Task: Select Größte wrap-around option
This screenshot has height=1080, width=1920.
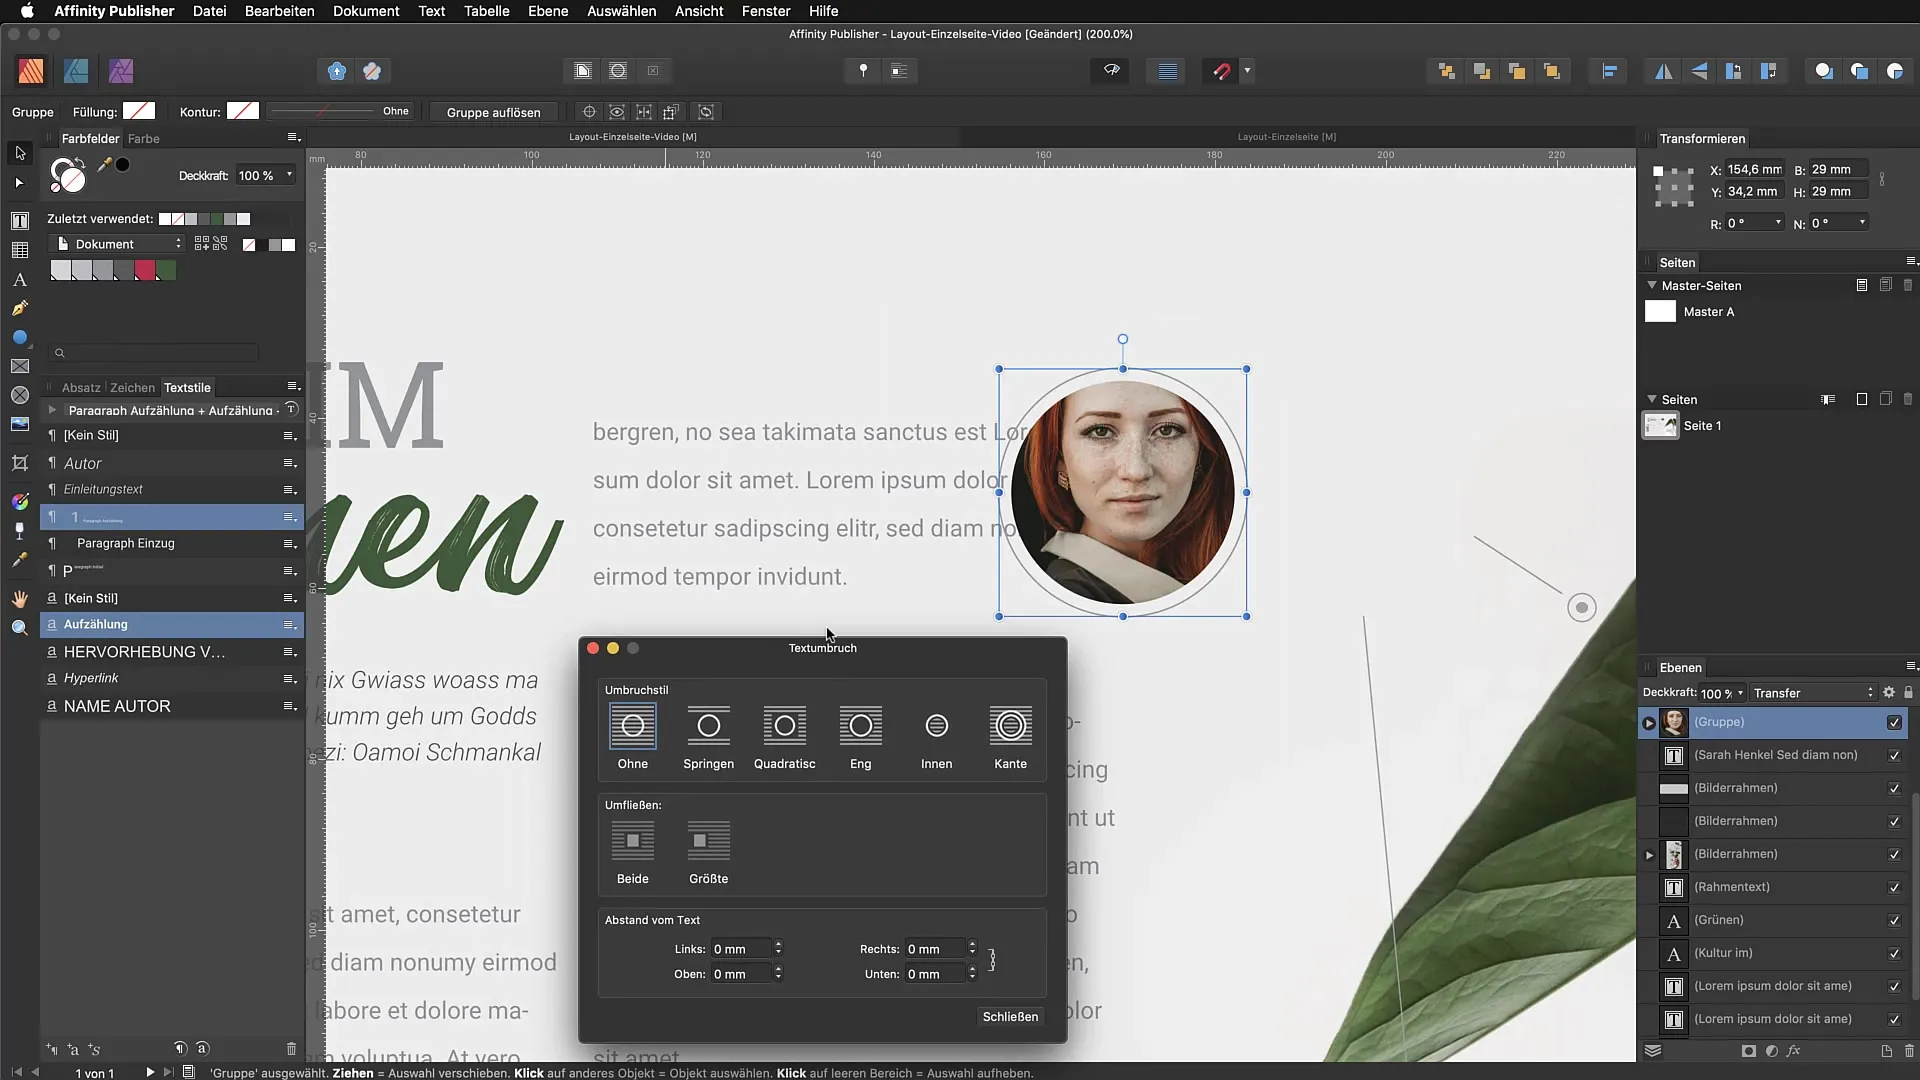Action: (709, 852)
